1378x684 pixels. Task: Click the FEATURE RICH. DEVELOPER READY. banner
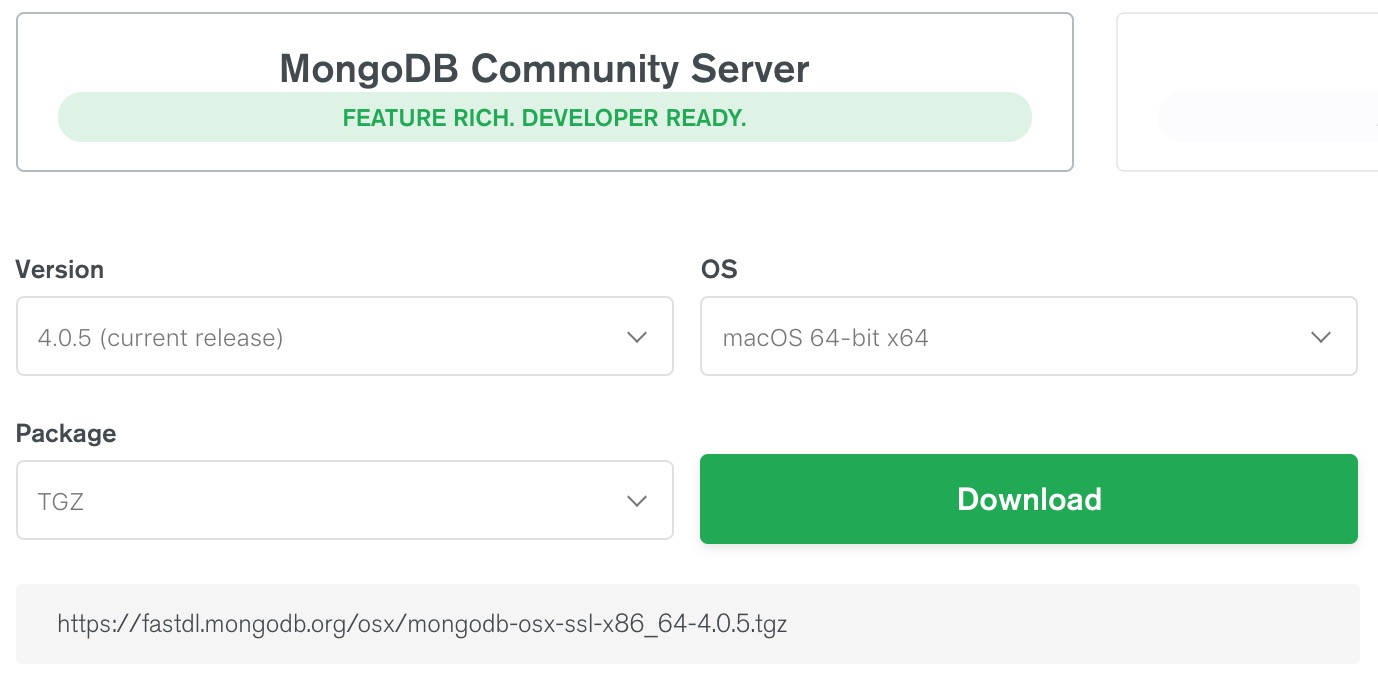pyautogui.click(x=545, y=118)
